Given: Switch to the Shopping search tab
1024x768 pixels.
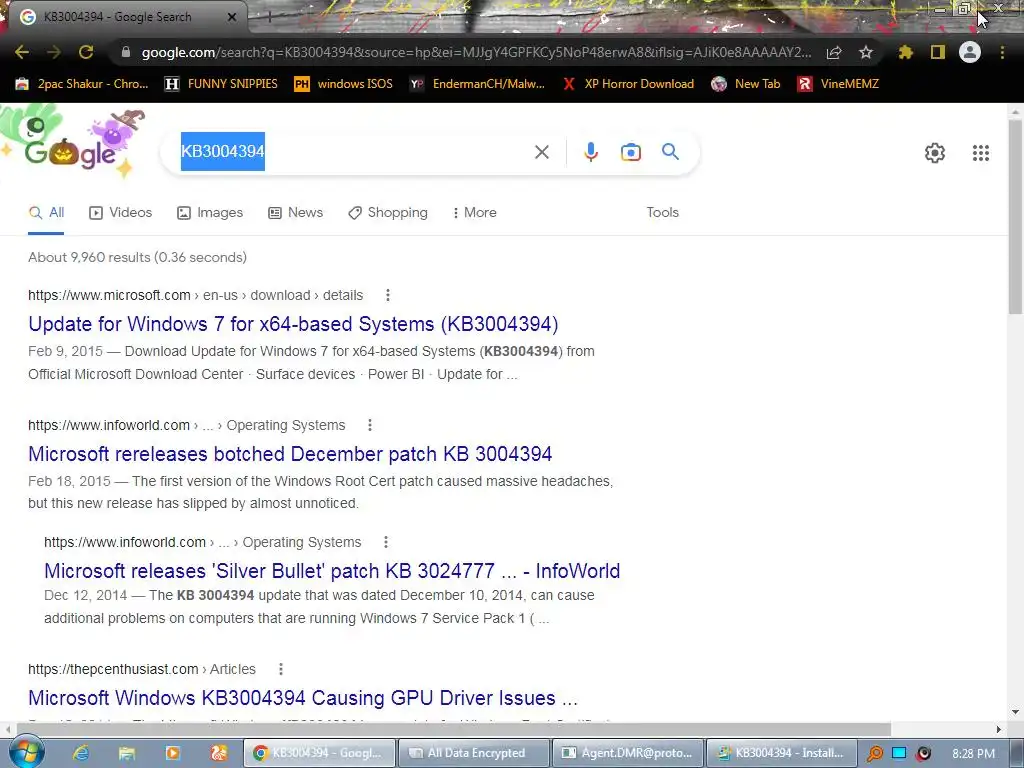Looking at the screenshot, I should pyautogui.click(x=388, y=212).
